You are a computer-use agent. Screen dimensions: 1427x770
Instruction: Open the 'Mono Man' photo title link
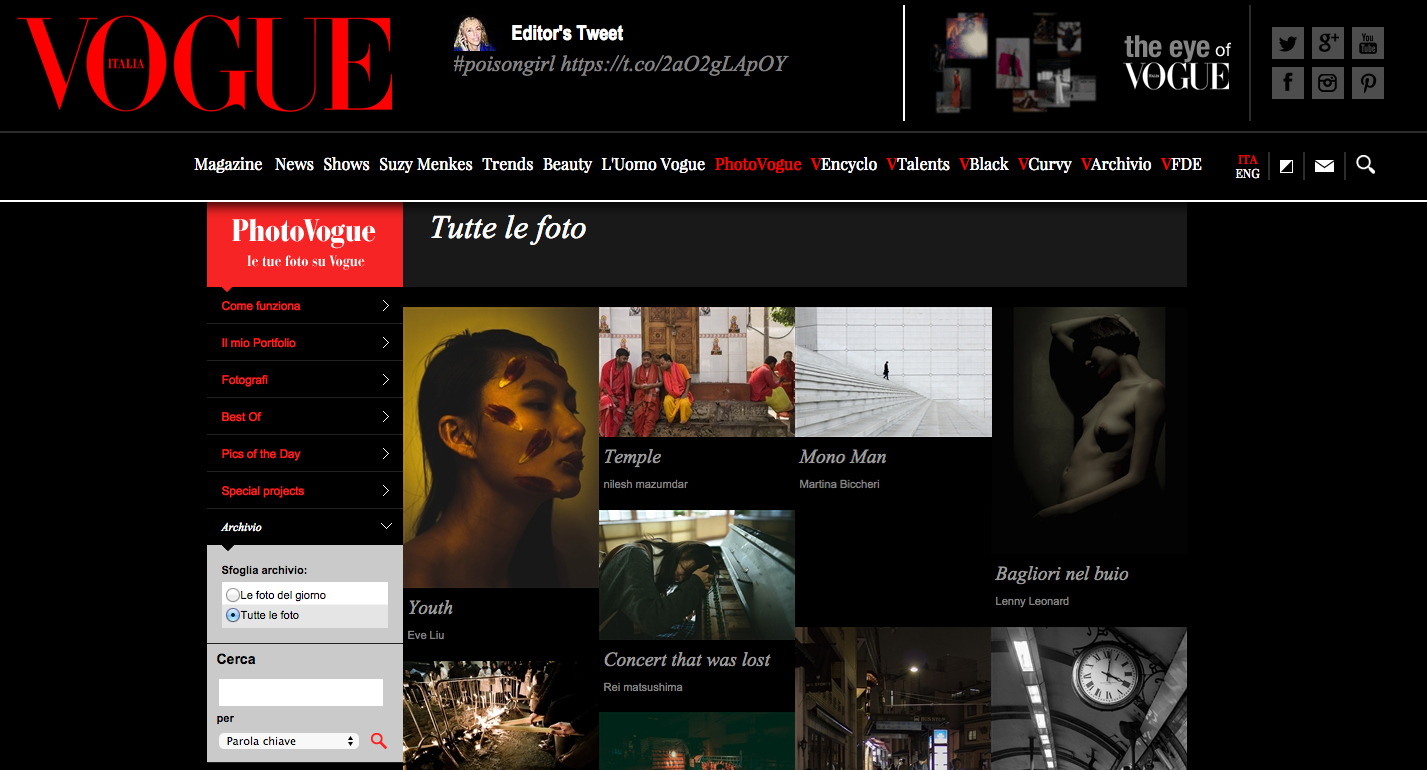[842, 457]
